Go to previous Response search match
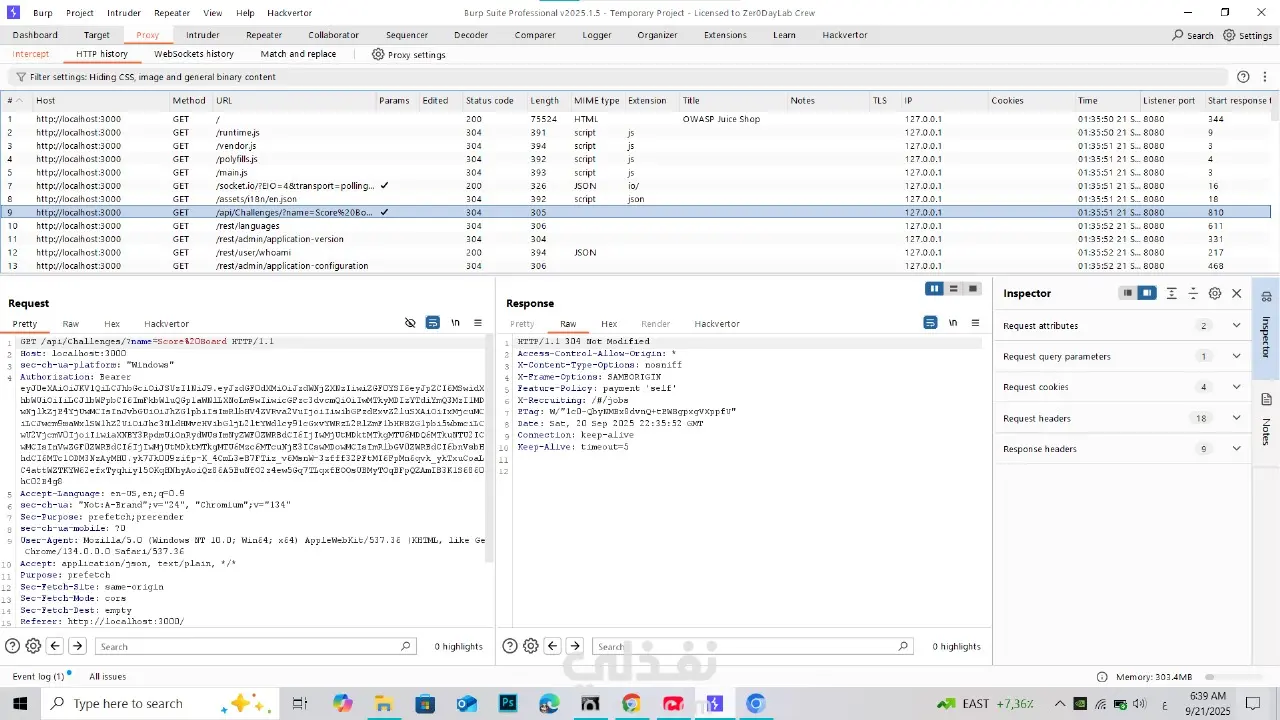This screenshot has height=720, width=1280. click(552, 646)
